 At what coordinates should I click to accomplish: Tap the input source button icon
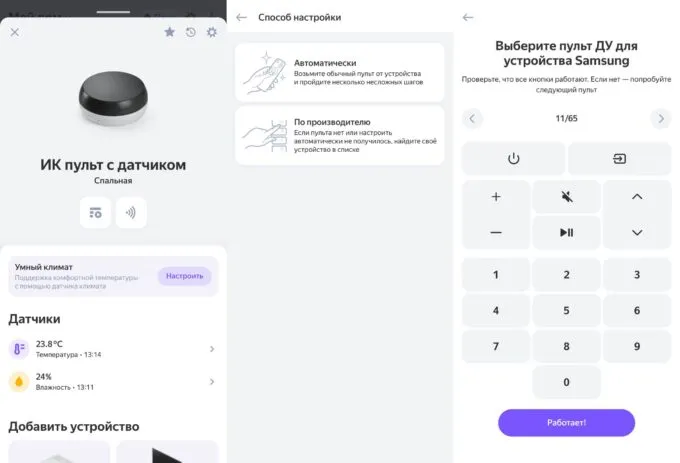619,159
